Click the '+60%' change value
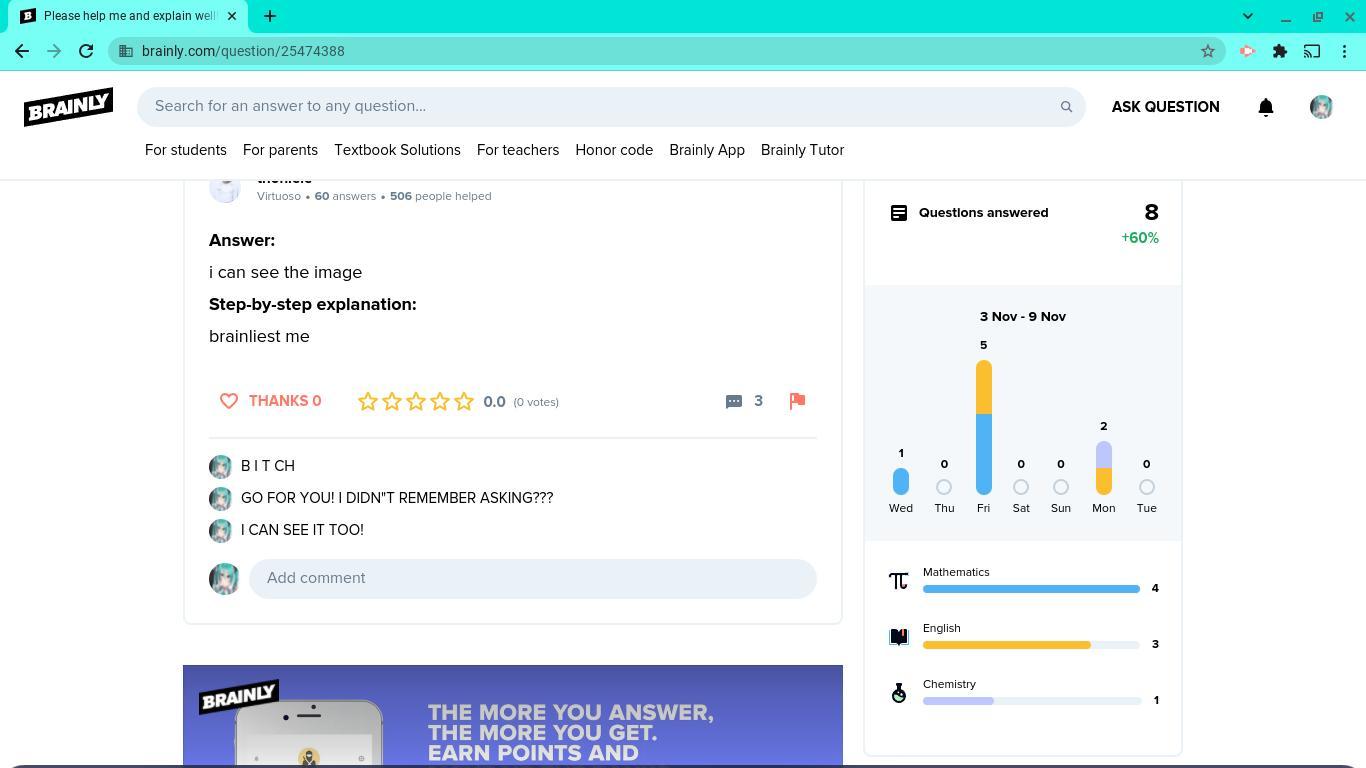 [x=1140, y=238]
